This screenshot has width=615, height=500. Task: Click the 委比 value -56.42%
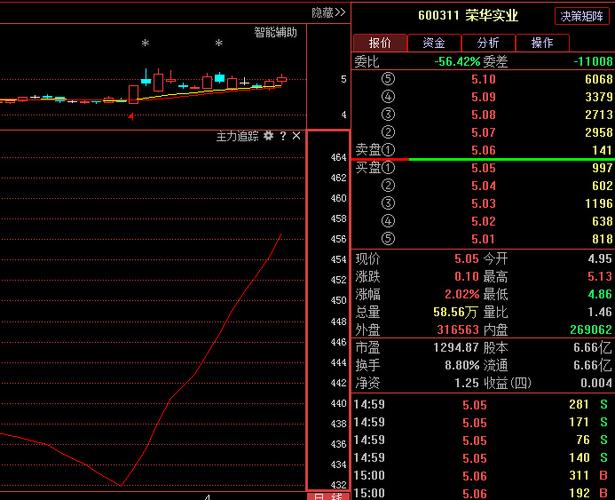click(457, 62)
